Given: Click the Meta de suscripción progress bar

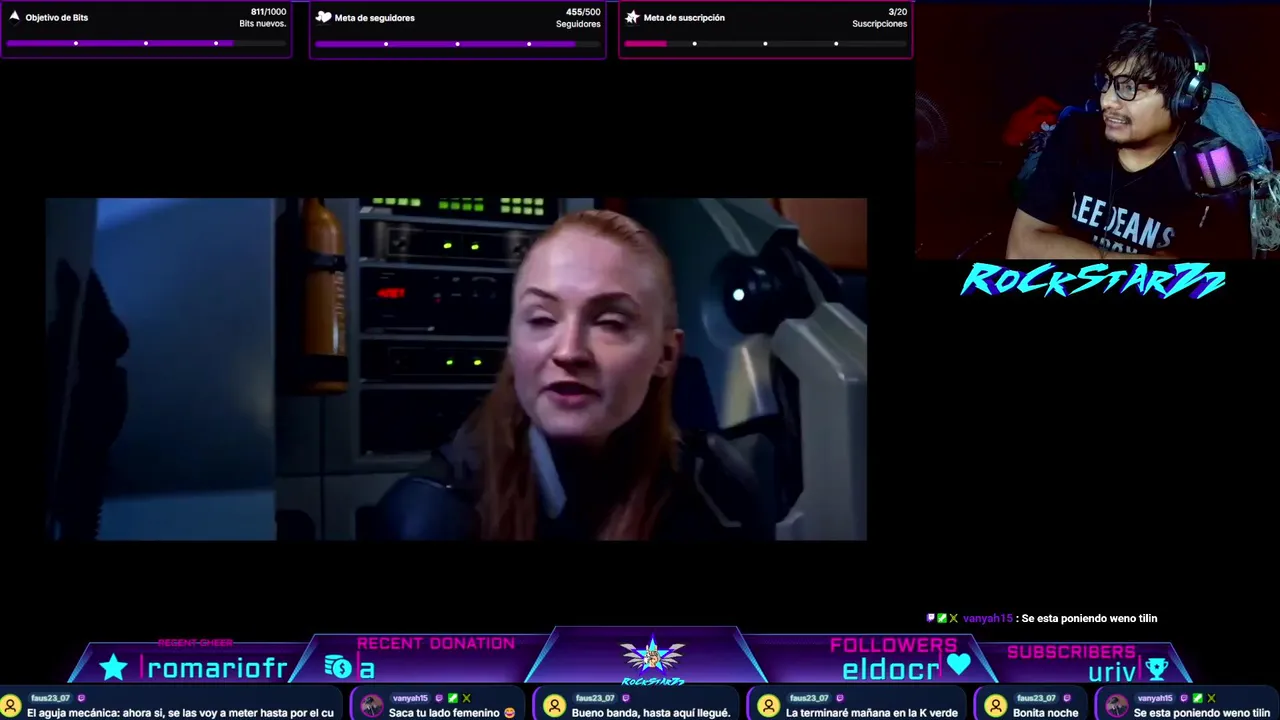Looking at the screenshot, I should [765, 43].
